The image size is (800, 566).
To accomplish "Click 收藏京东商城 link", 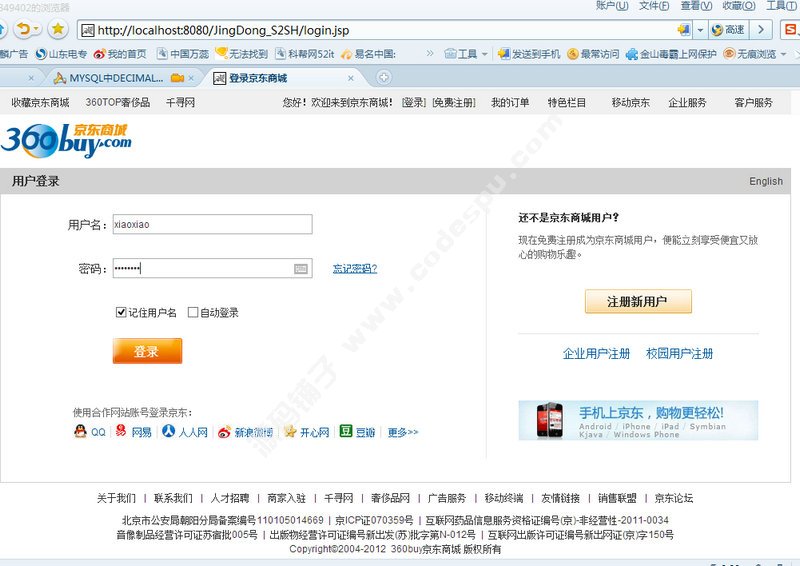I will [40, 103].
